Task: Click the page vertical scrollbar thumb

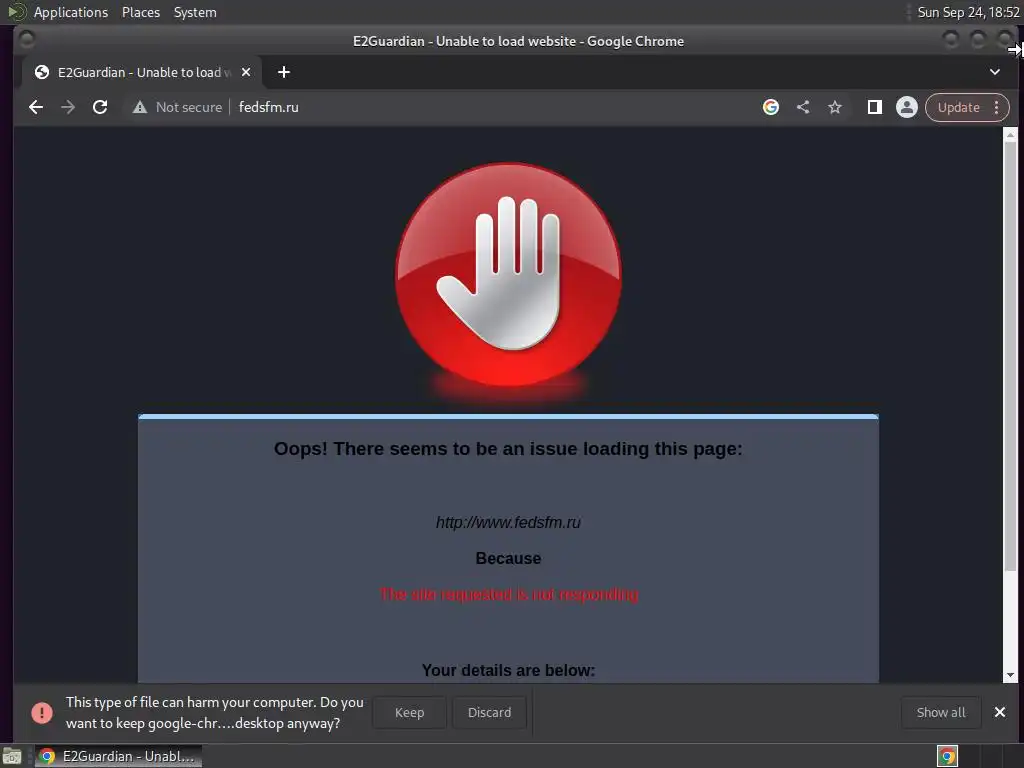Action: point(1010,356)
